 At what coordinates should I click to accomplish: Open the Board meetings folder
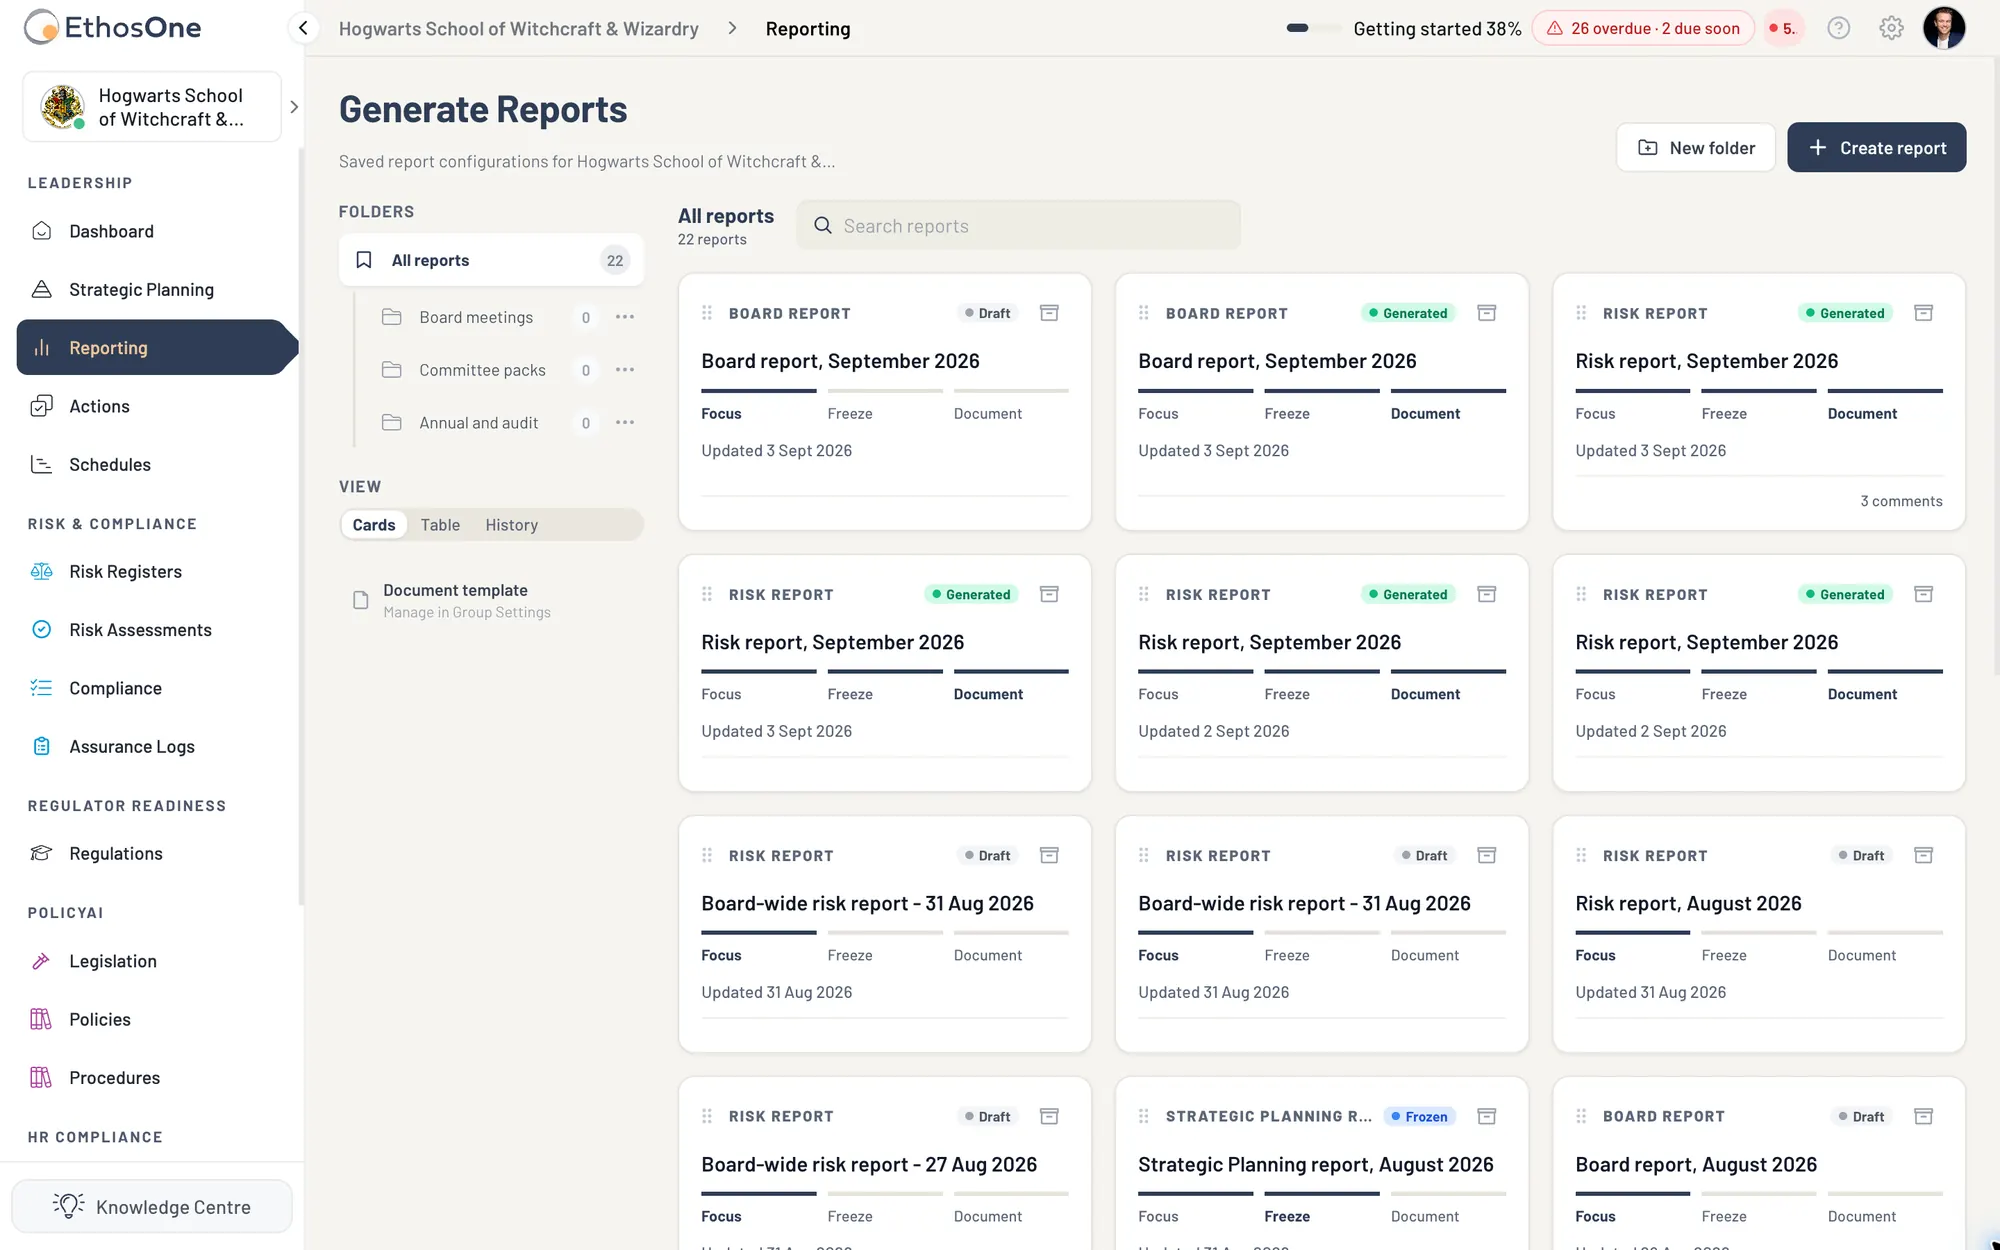tap(476, 317)
